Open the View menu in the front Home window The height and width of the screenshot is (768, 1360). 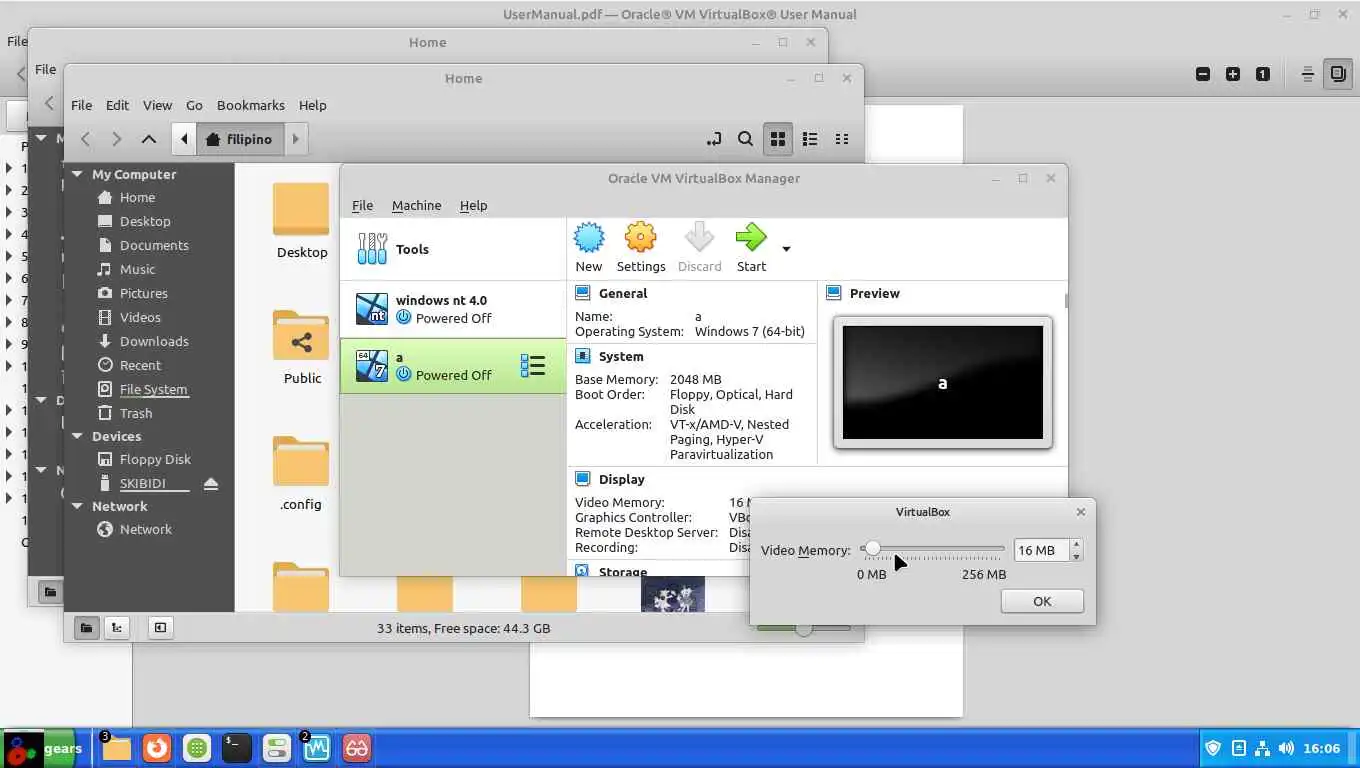click(x=157, y=105)
